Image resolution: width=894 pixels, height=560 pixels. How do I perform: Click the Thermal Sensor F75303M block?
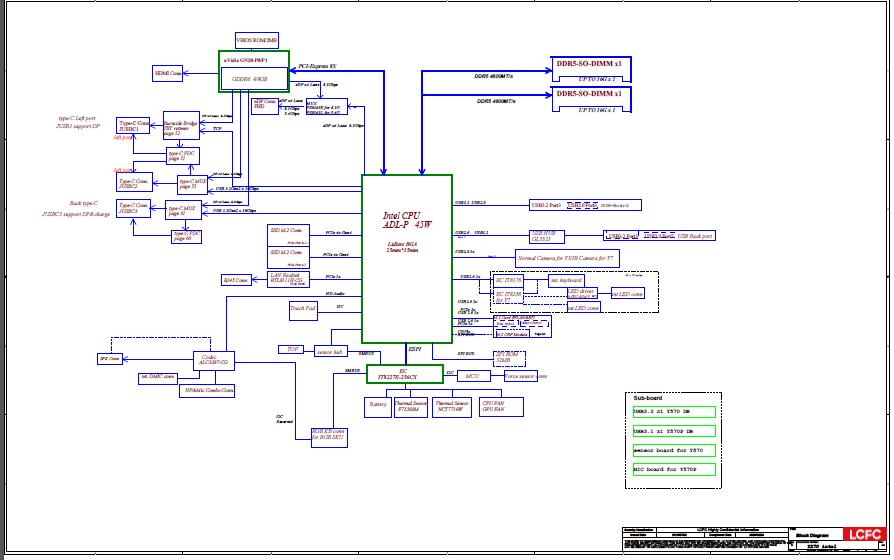point(411,407)
